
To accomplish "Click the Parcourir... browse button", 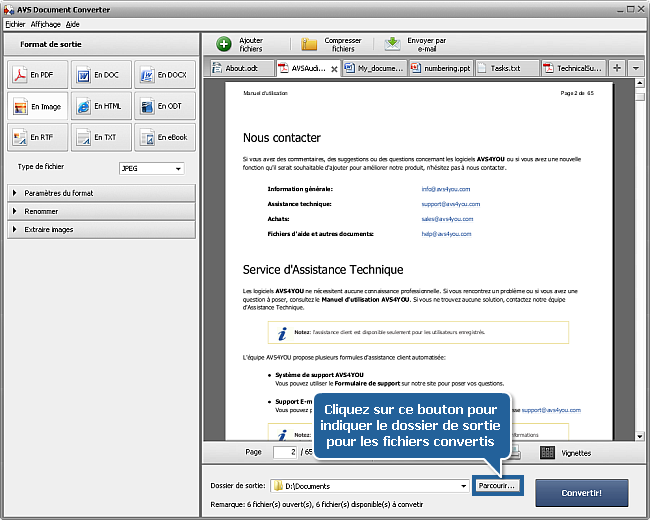I will (x=497, y=486).
